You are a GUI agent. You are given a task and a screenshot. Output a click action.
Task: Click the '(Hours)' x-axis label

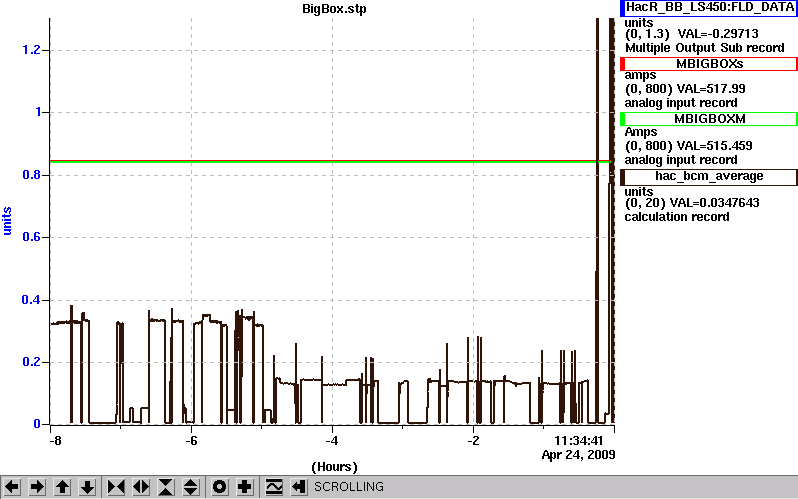334,467
